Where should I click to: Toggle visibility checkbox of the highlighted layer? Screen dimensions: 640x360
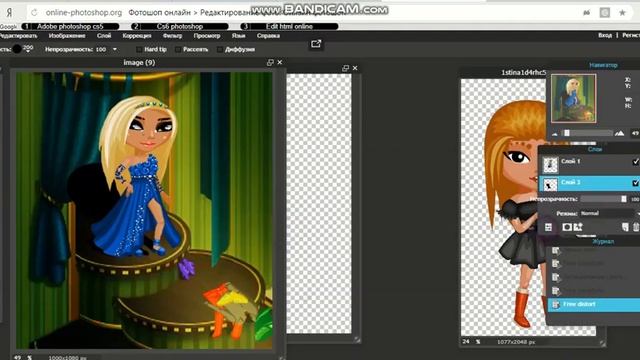click(x=636, y=183)
